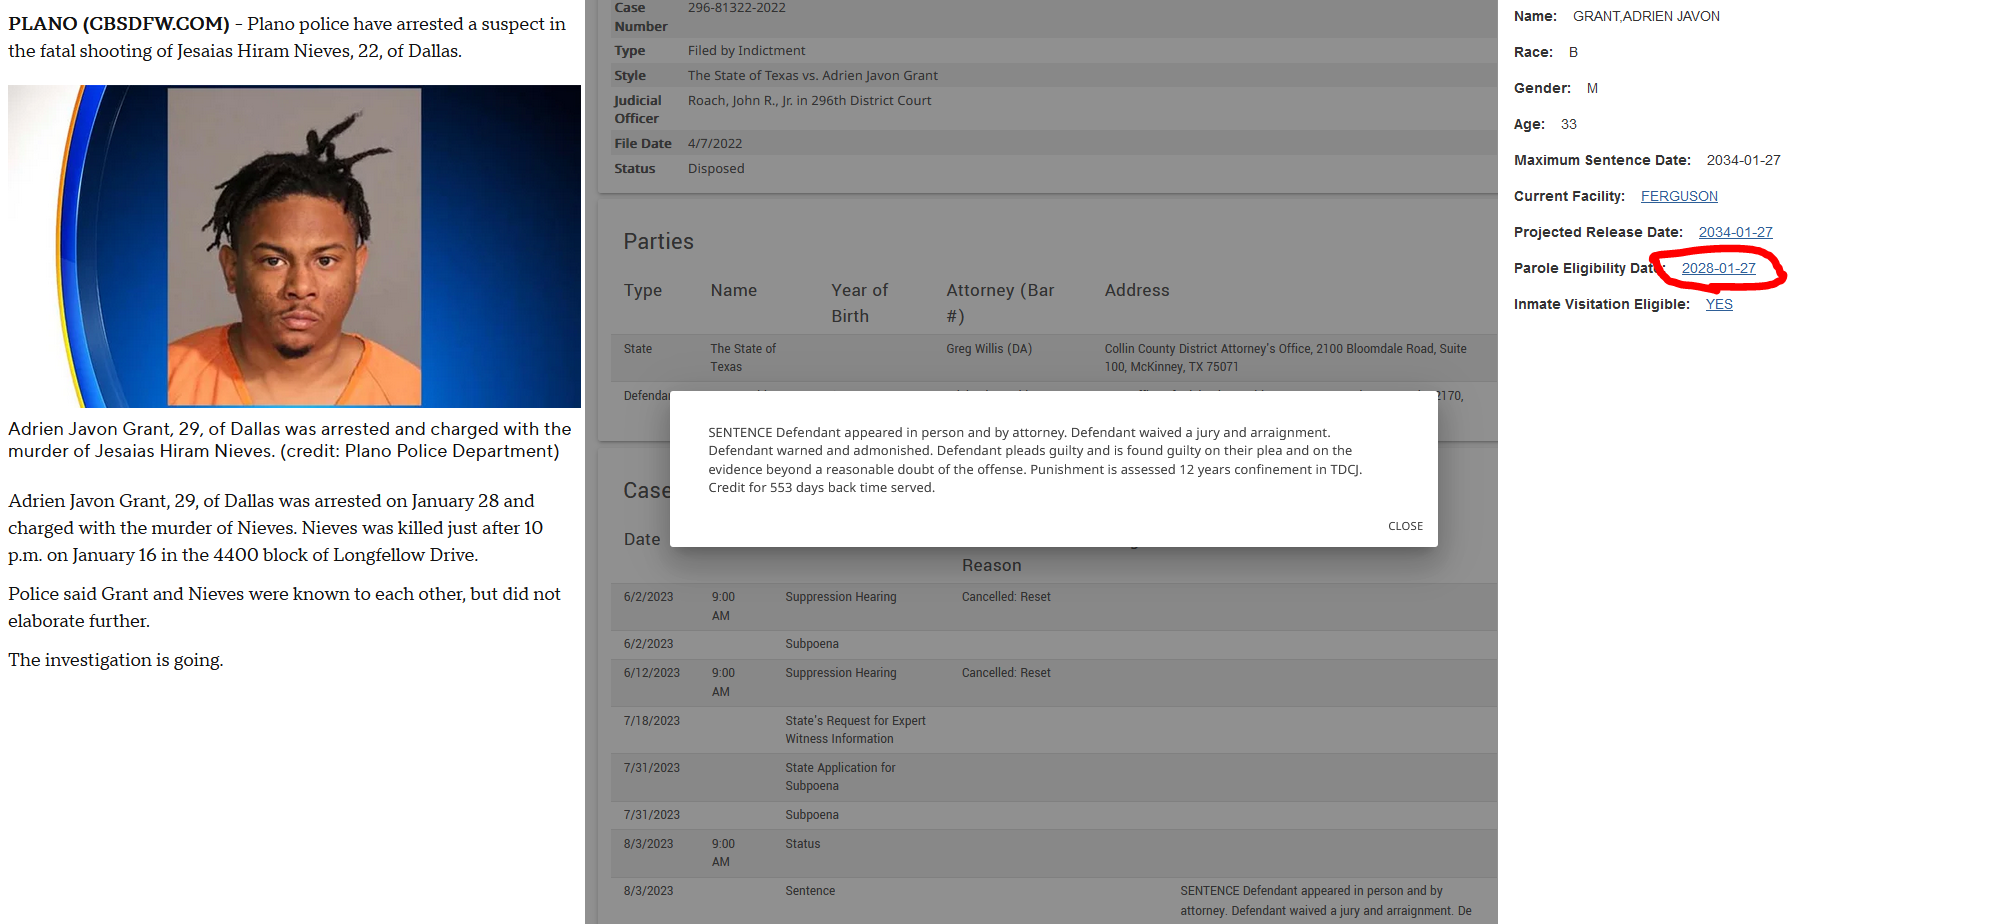This screenshot has width=2011, height=924.
Task: Click the Collin County District Attorney's Office address
Action: pyautogui.click(x=1285, y=358)
